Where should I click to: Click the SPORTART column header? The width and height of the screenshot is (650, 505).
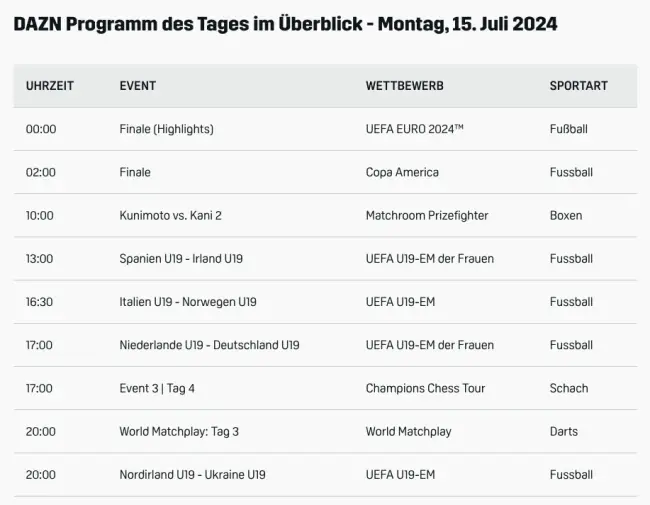click(578, 86)
